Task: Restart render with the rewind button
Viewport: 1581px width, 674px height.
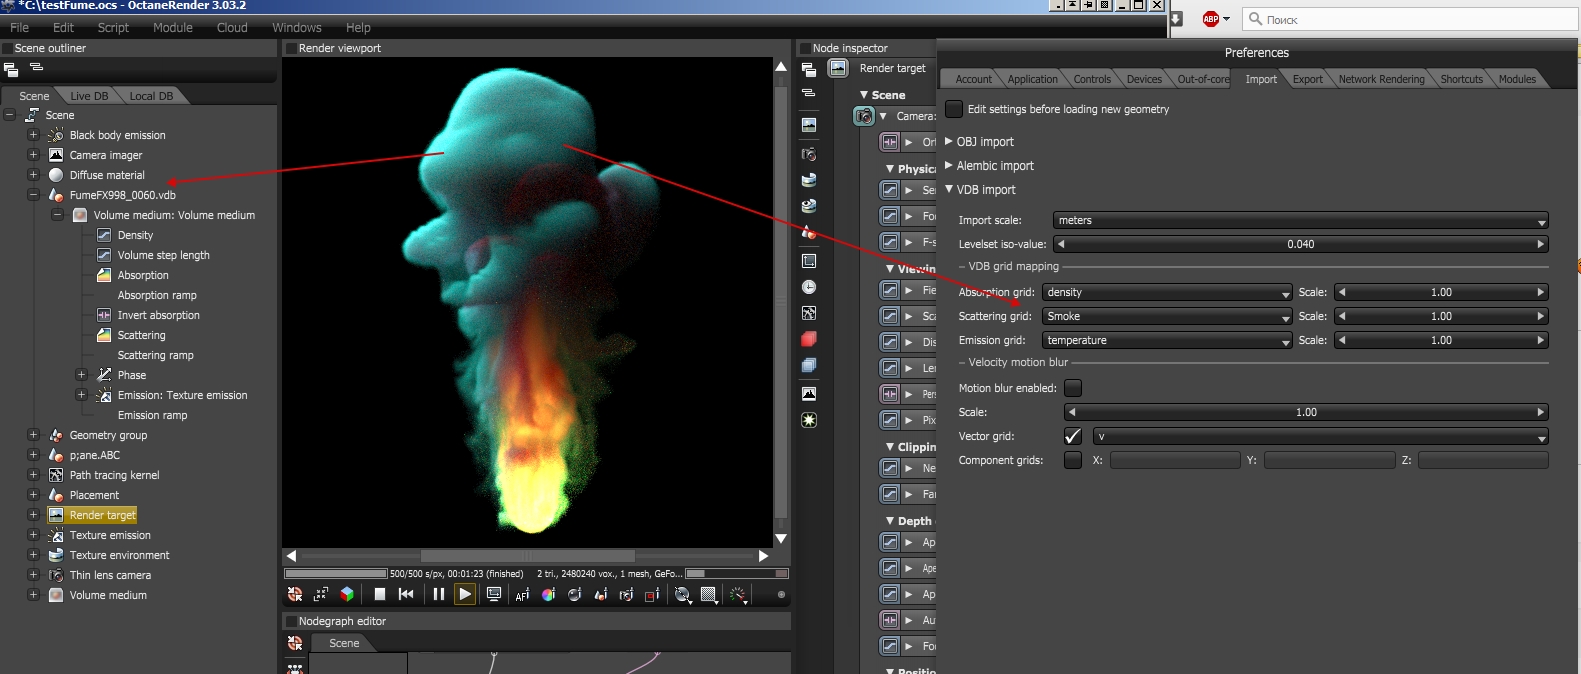Action: (x=406, y=594)
